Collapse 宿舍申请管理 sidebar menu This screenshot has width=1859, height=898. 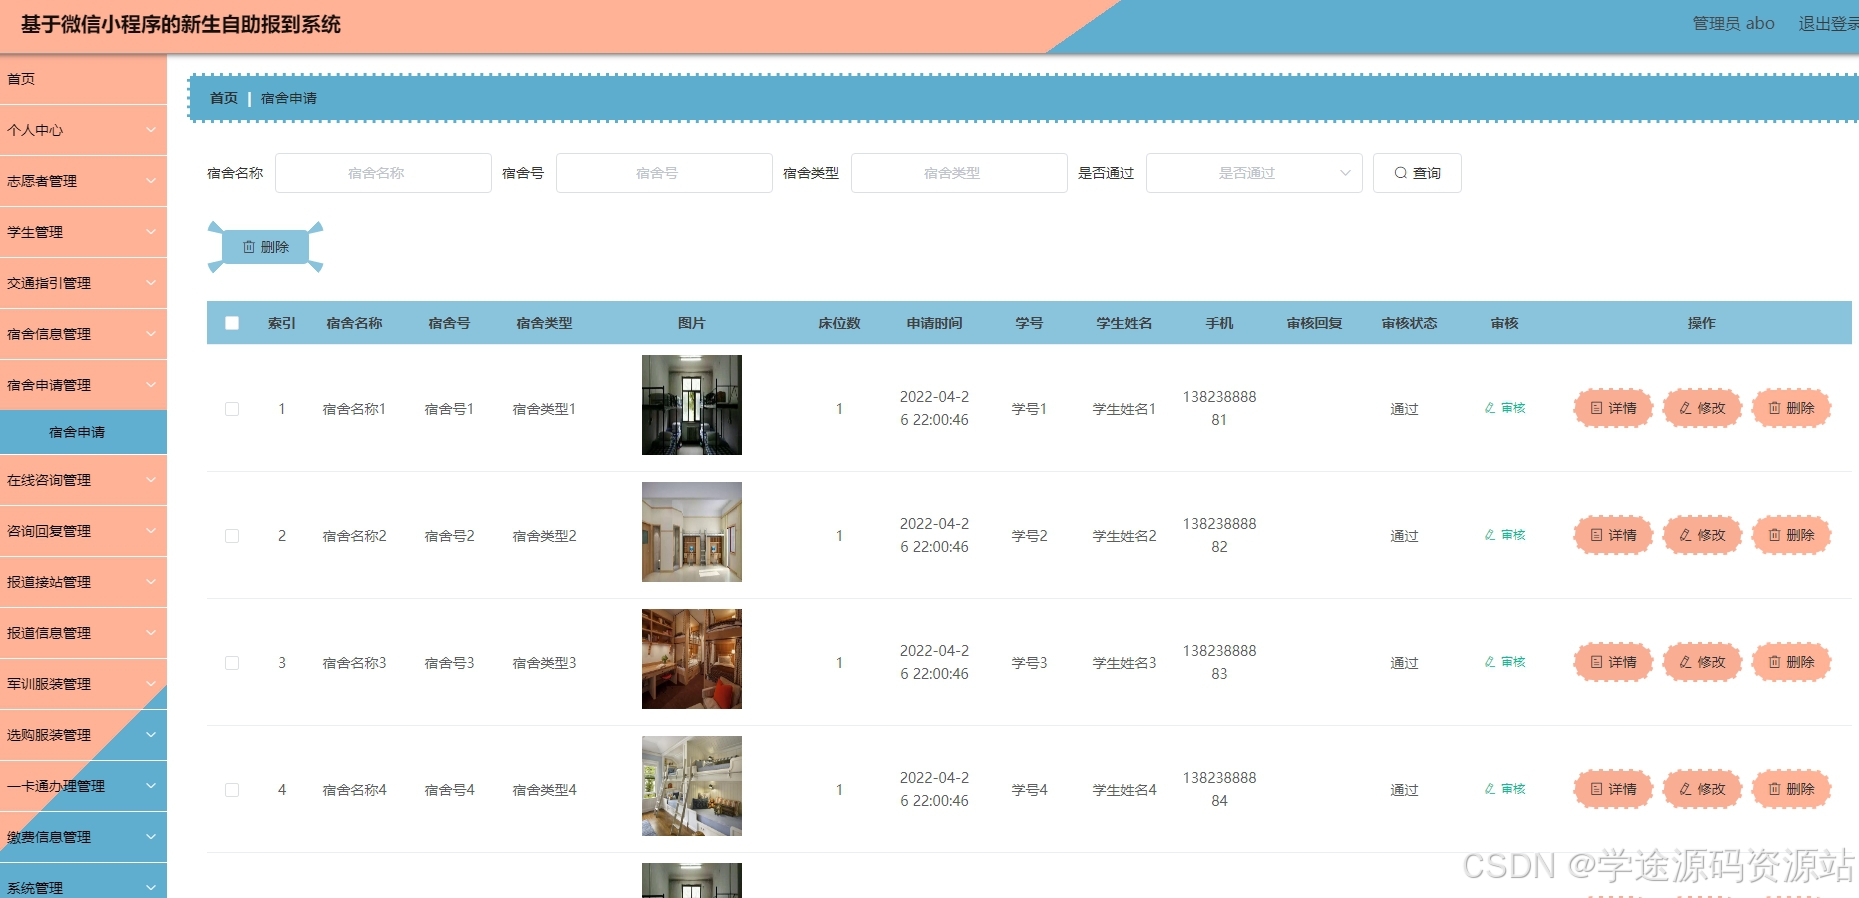point(83,385)
